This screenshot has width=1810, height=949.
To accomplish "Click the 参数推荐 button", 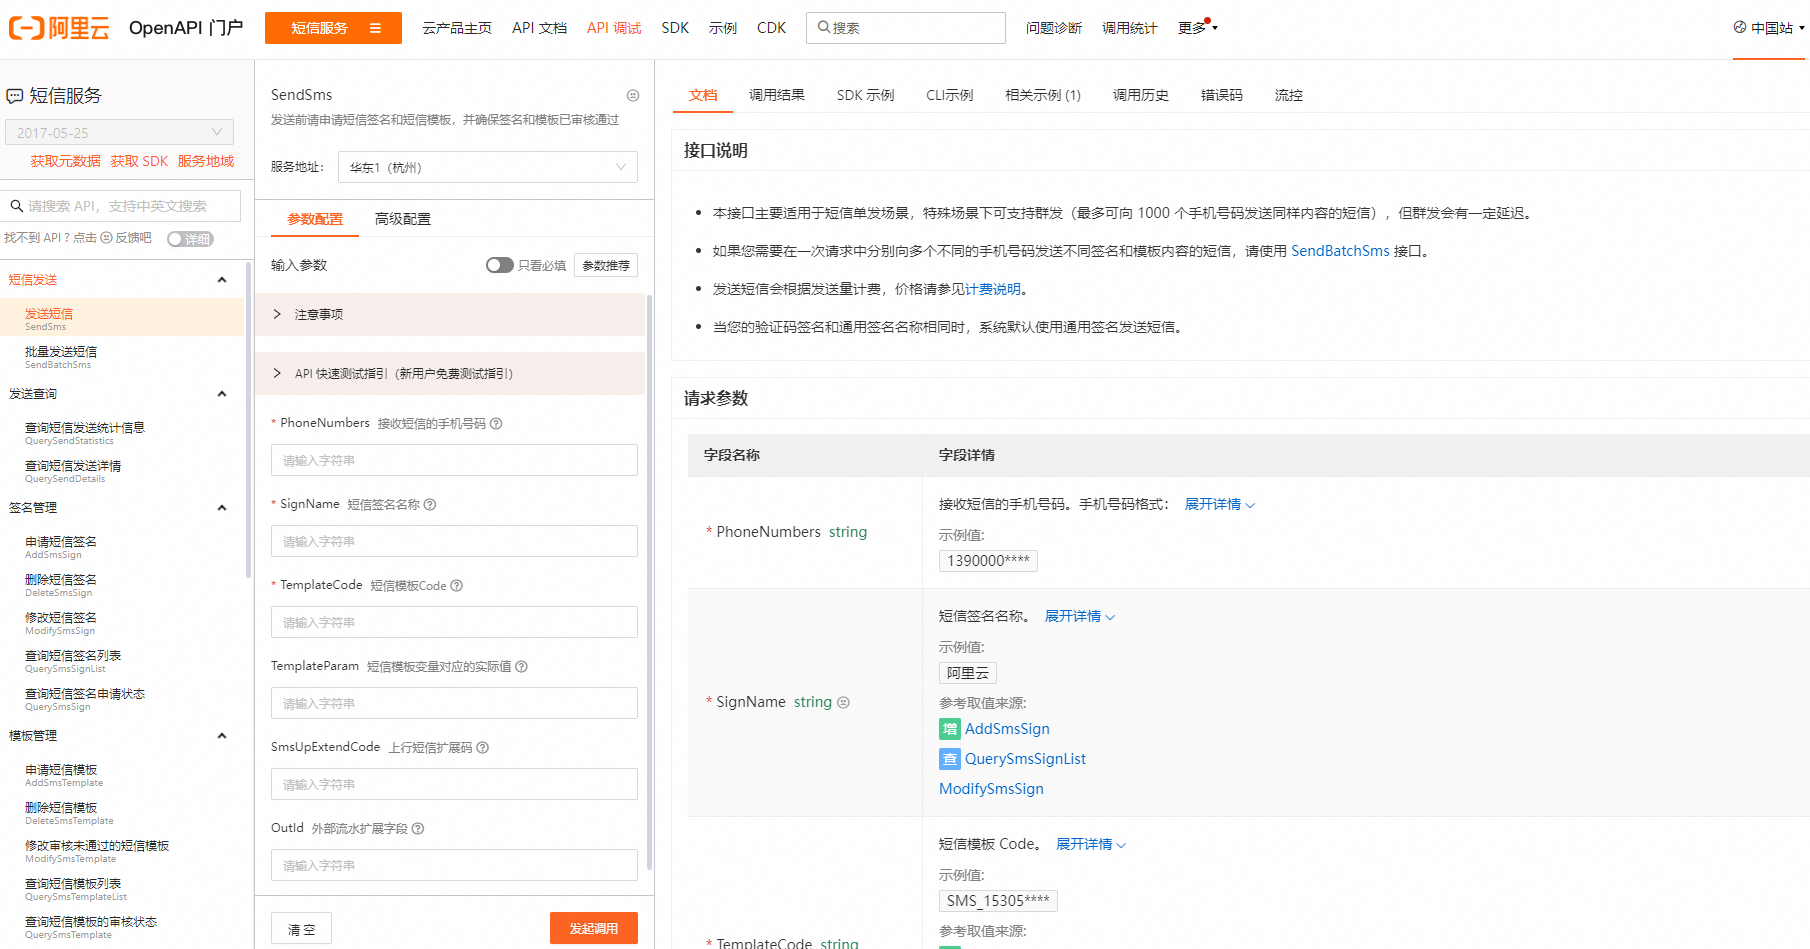I will (606, 265).
